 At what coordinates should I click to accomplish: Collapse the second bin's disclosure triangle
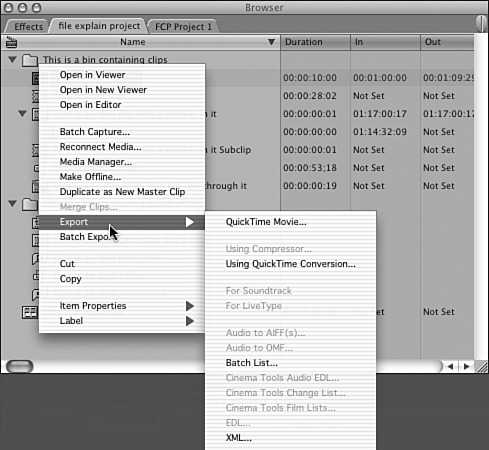(12, 203)
